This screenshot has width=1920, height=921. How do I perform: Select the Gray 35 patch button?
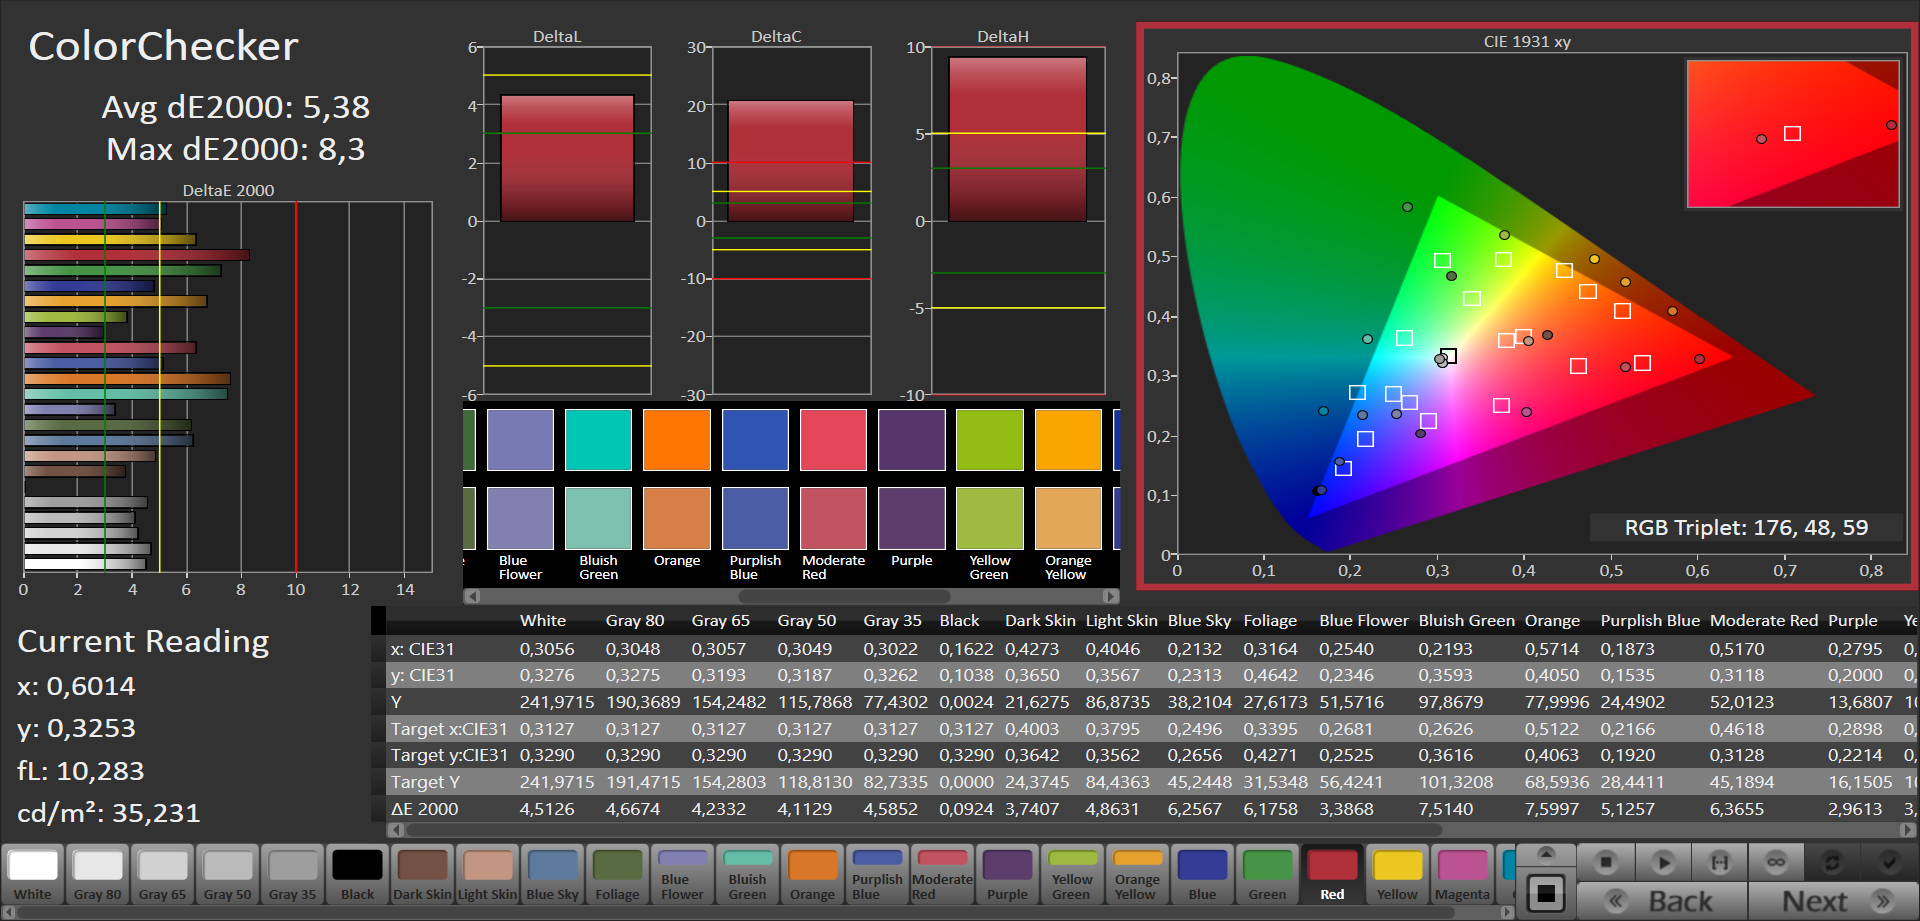point(293,875)
